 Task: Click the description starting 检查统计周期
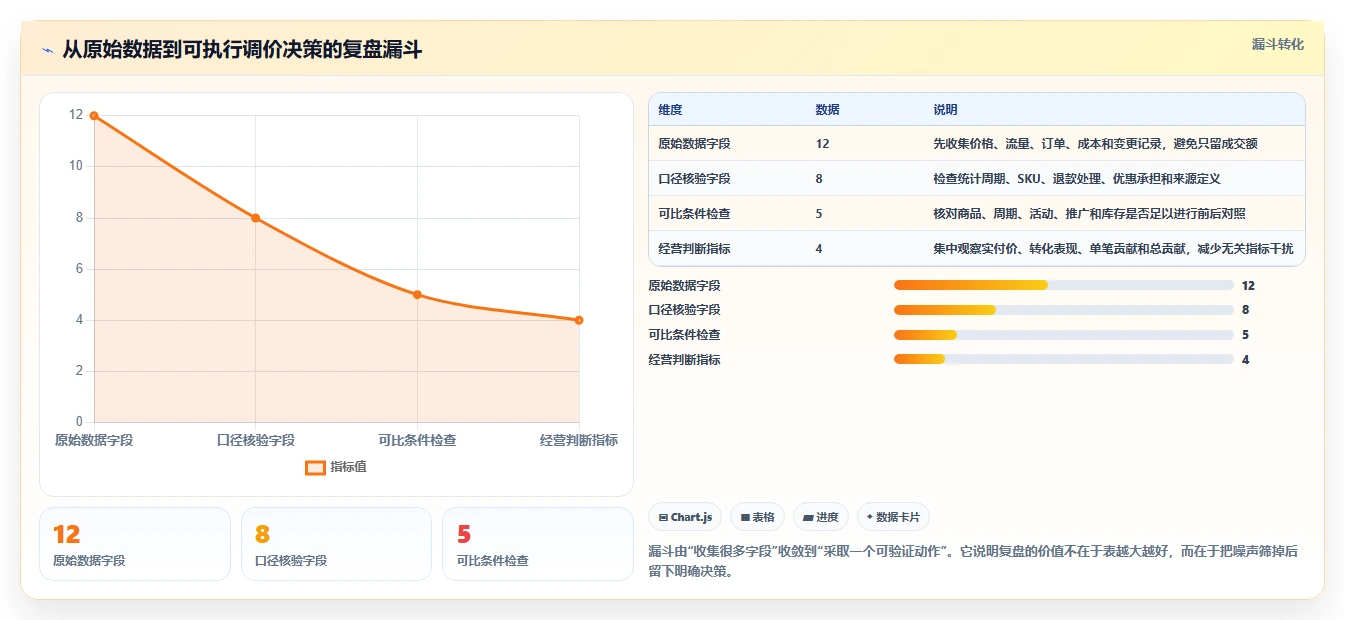point(1077,179)
